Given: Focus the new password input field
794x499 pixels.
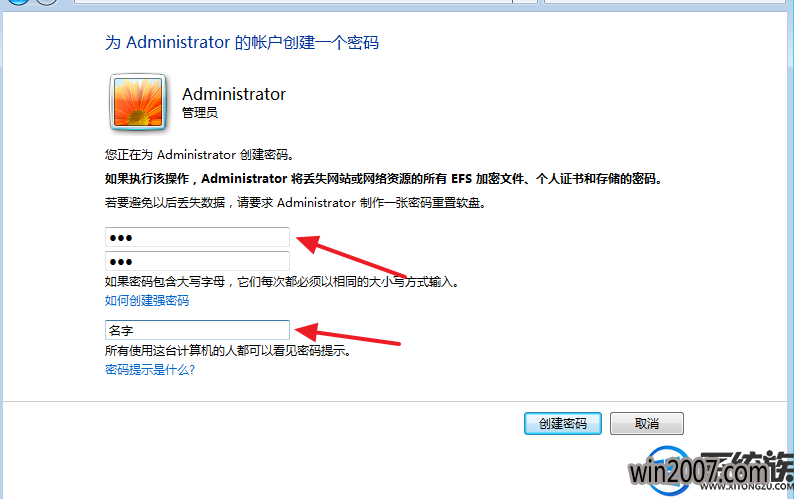Looking at the screenshot, I should (x=197, y=237).
